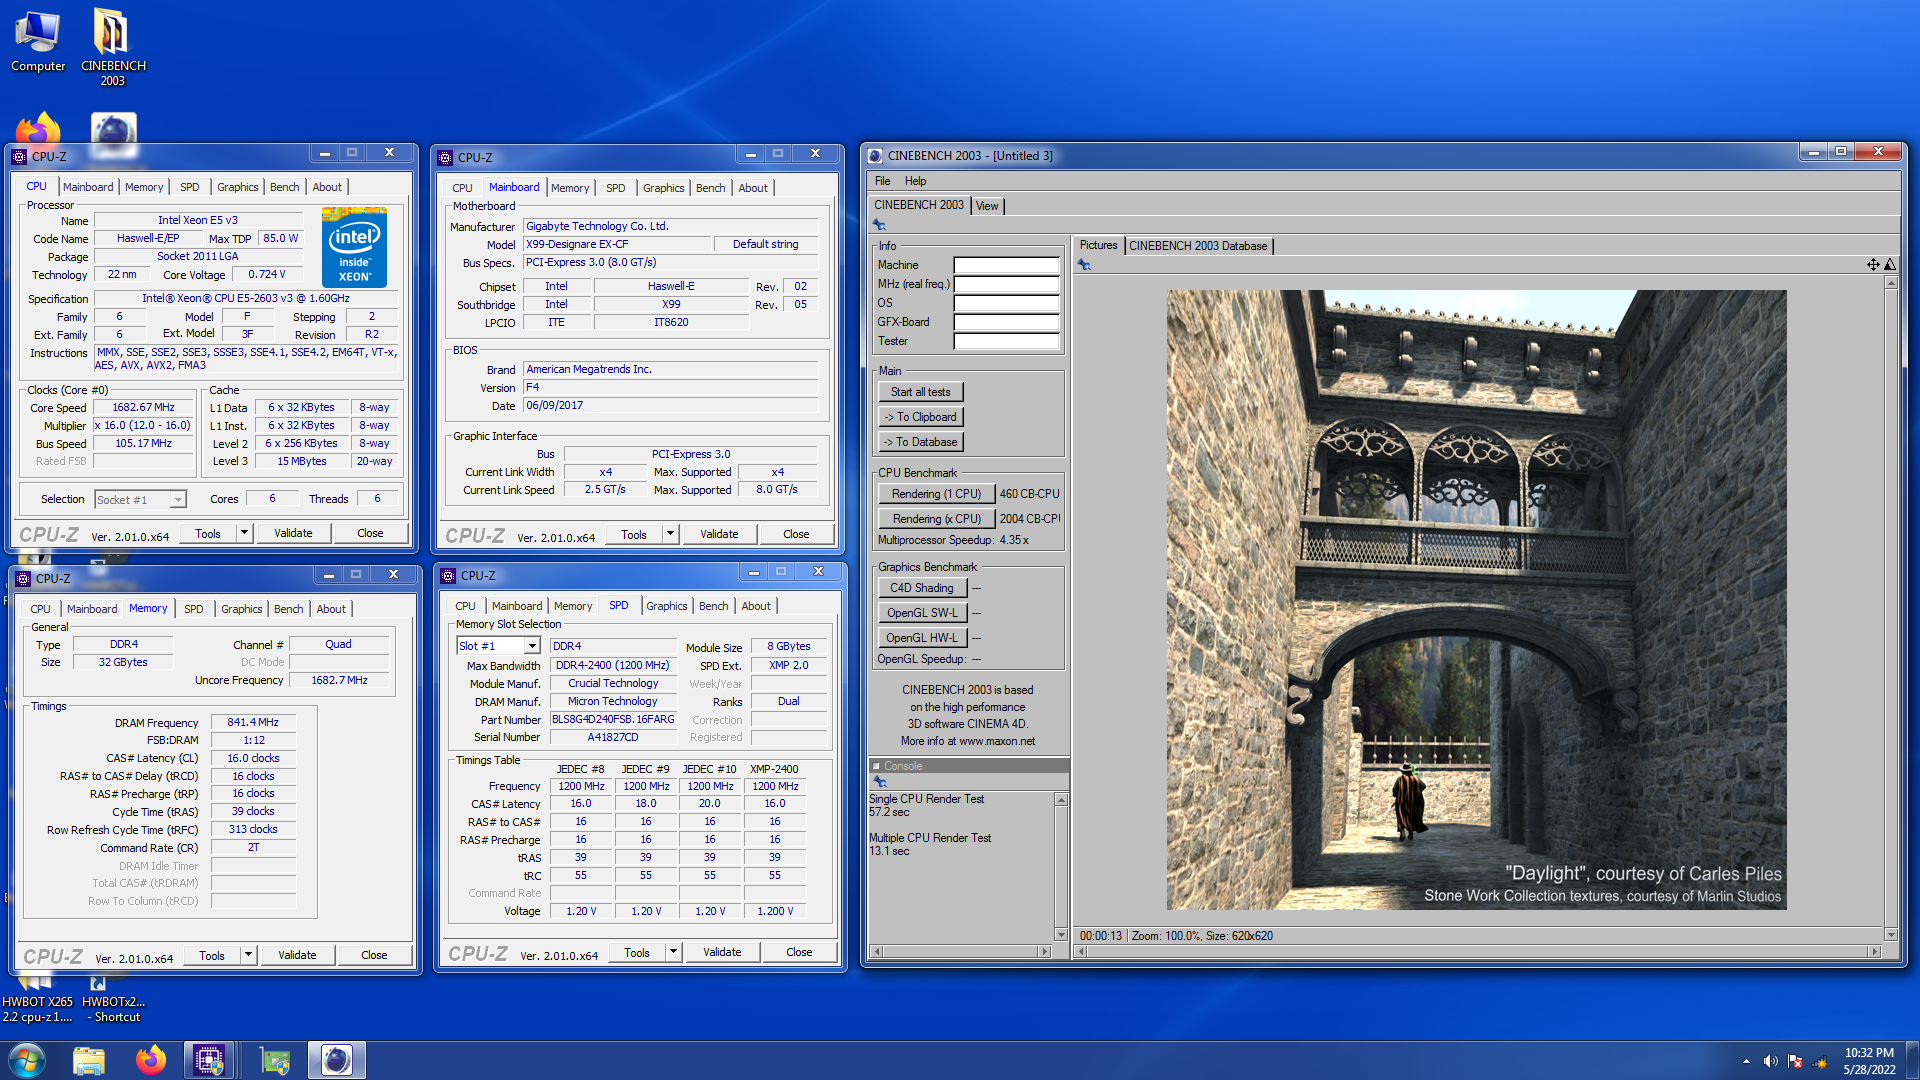
Task: Open the Memory tab in the CPU-Z SPD window
Action: (573, 606)
